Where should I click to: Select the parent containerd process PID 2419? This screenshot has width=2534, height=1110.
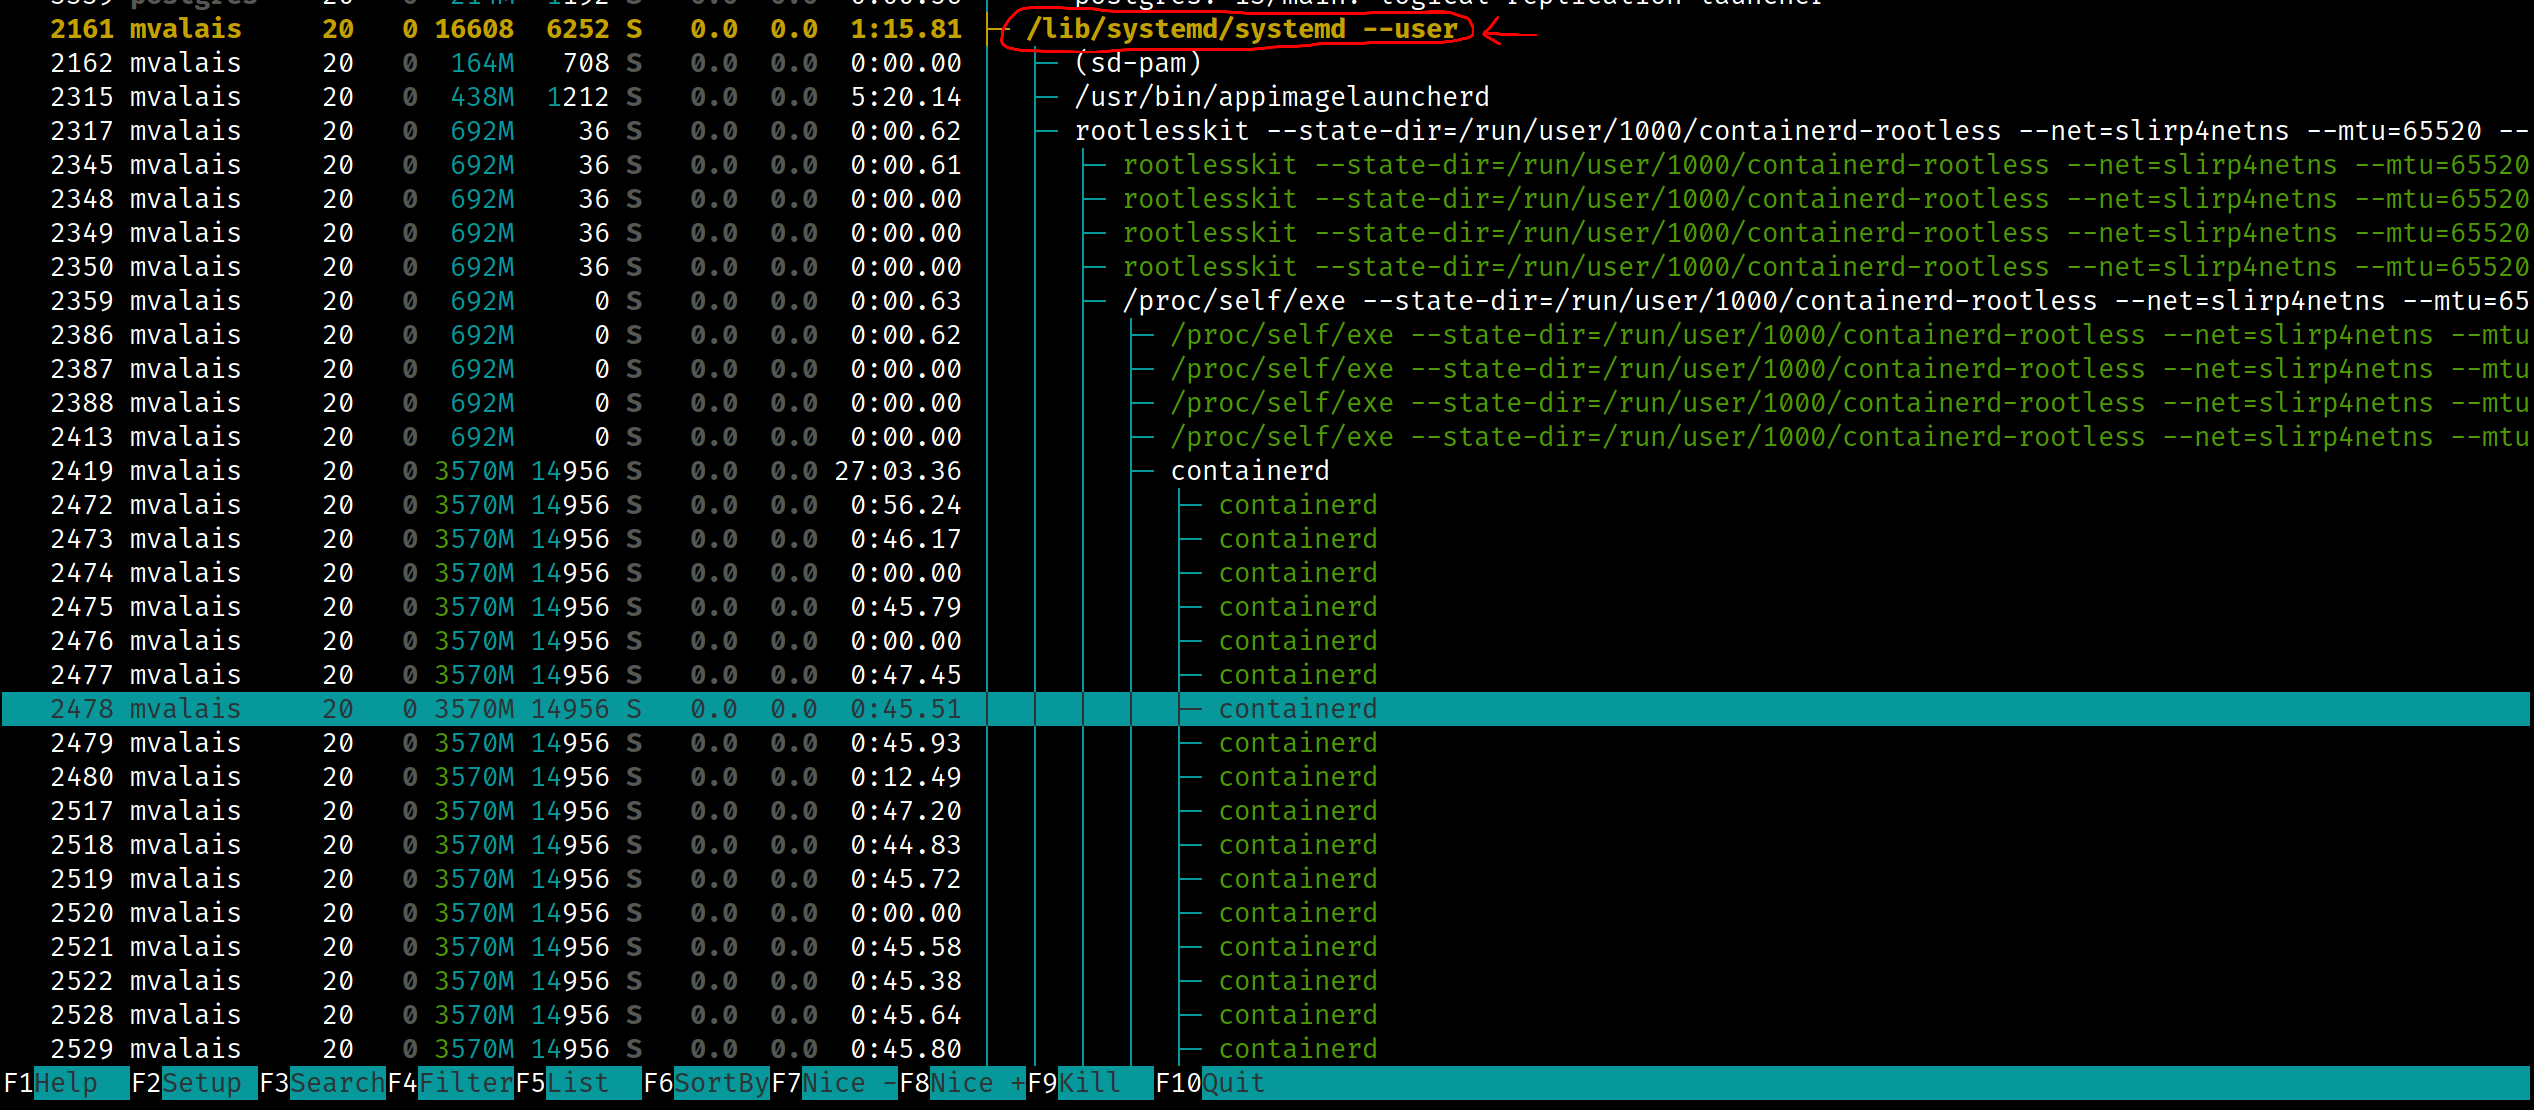1248,470
